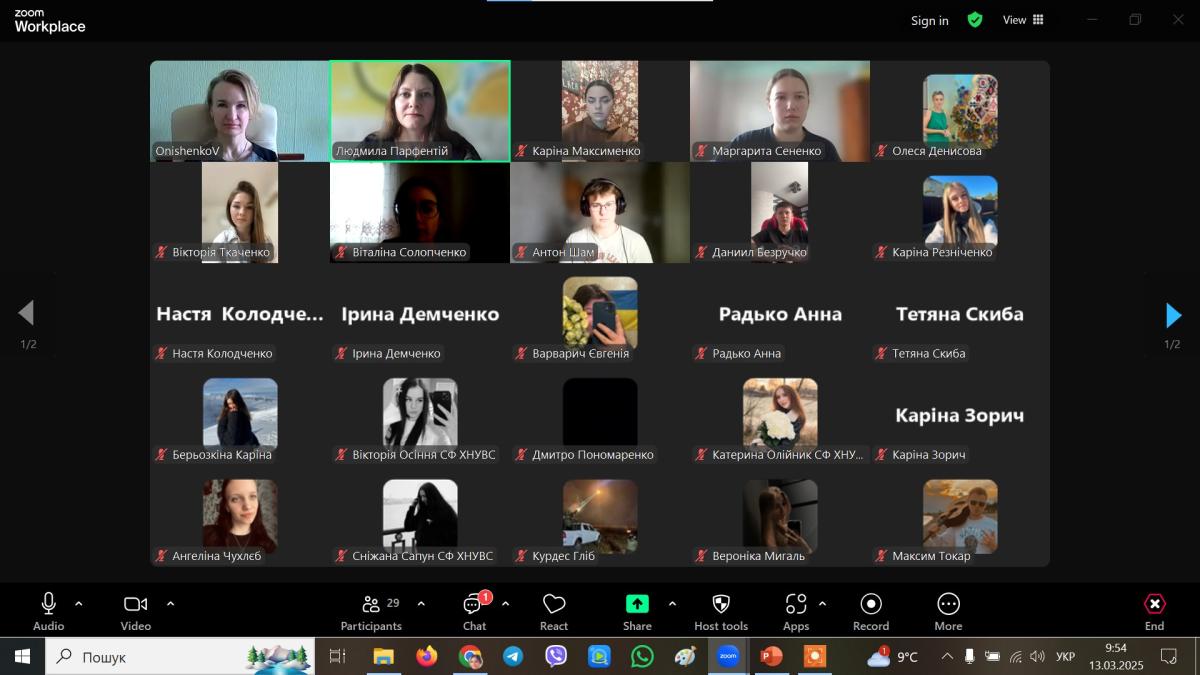Click the green Share screen icon
Image resolution: width=1200 pixels, height=675 pixels.
pos(637,604)
